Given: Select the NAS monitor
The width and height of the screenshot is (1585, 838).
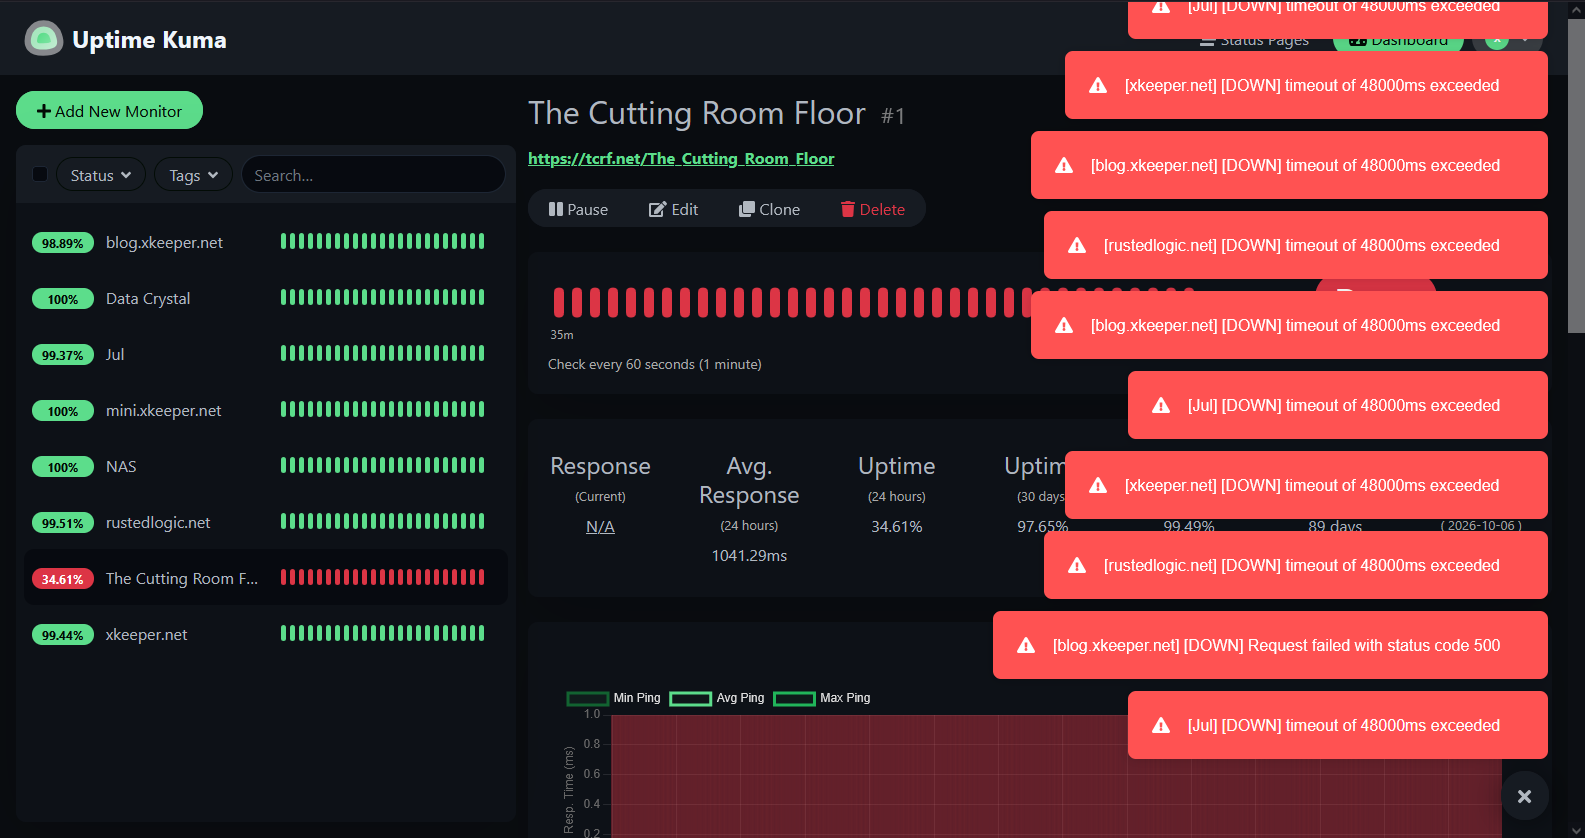Looking at the screenshot, I should point(265,466).
